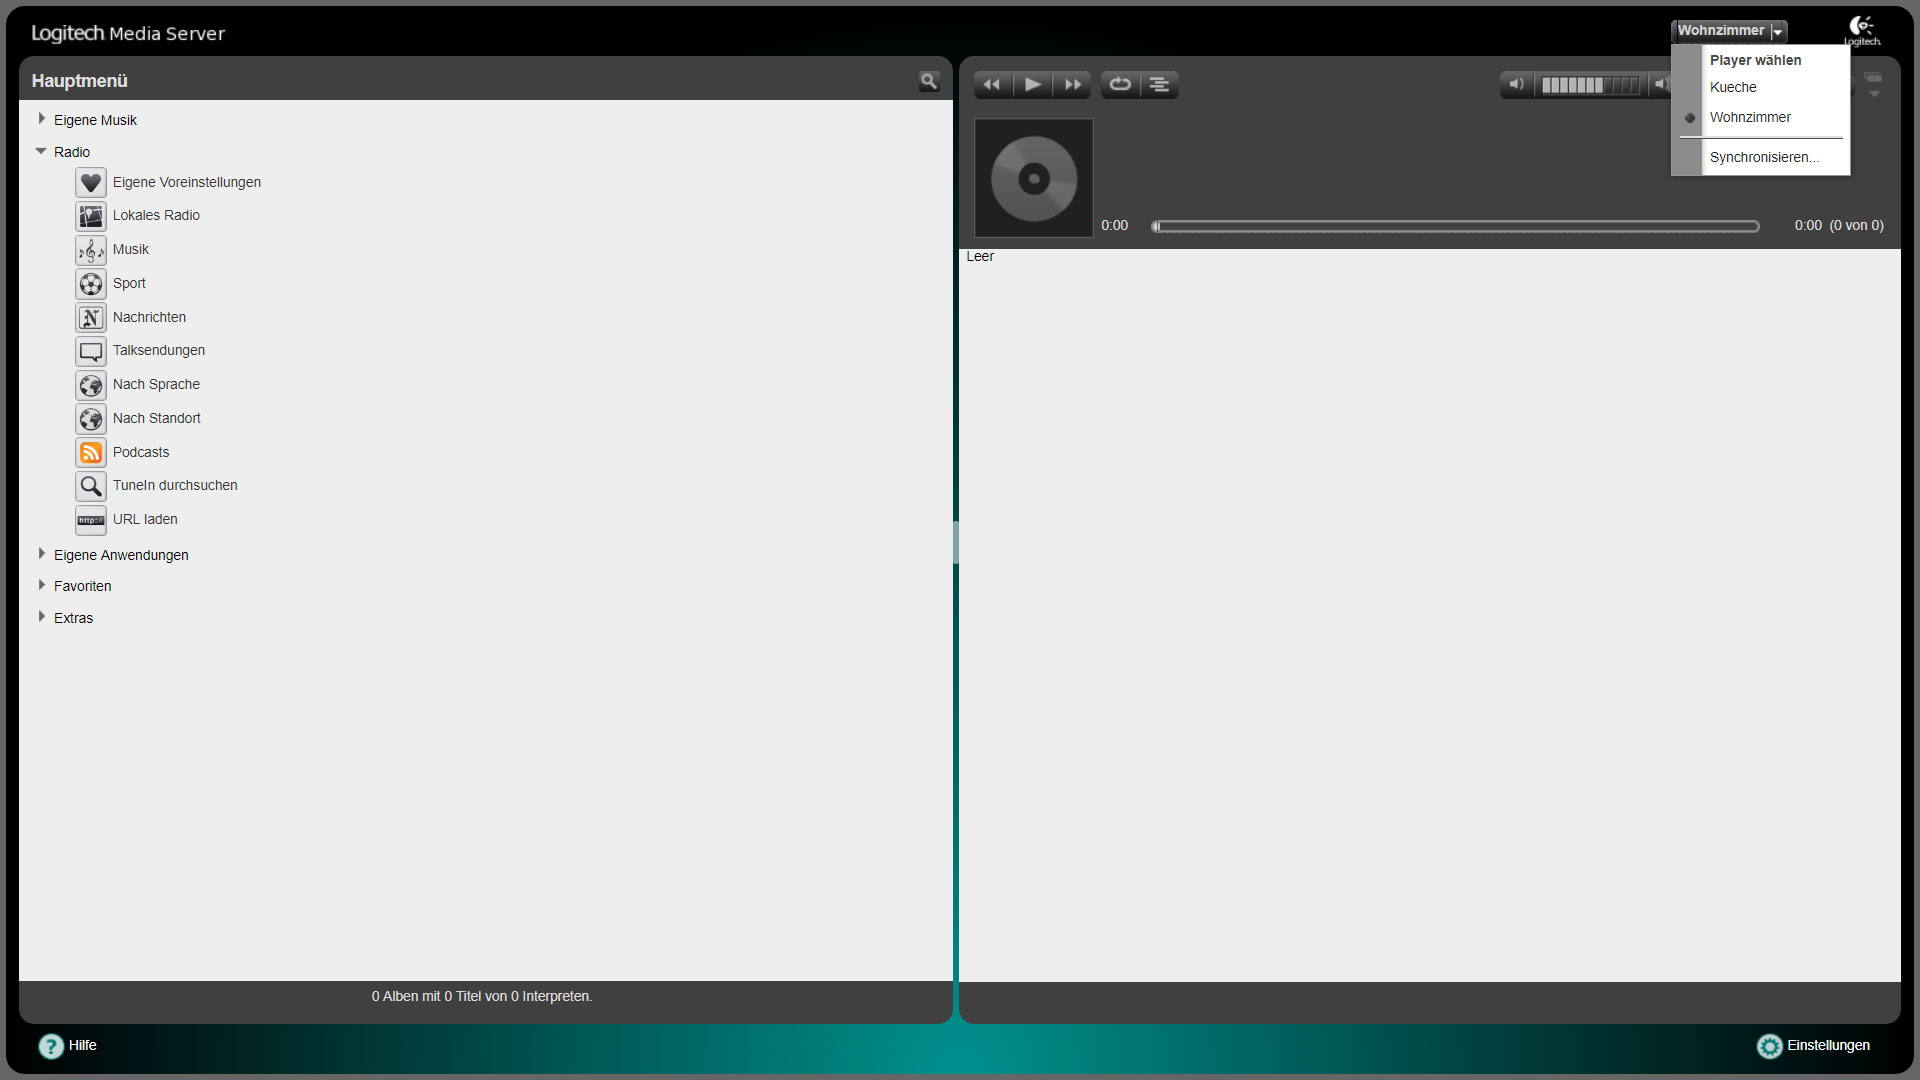The height and width of the screenshot is (1080, 1920).
Task: Toggle shuffle mode icon next to repeat
Action: [1159, 85]
